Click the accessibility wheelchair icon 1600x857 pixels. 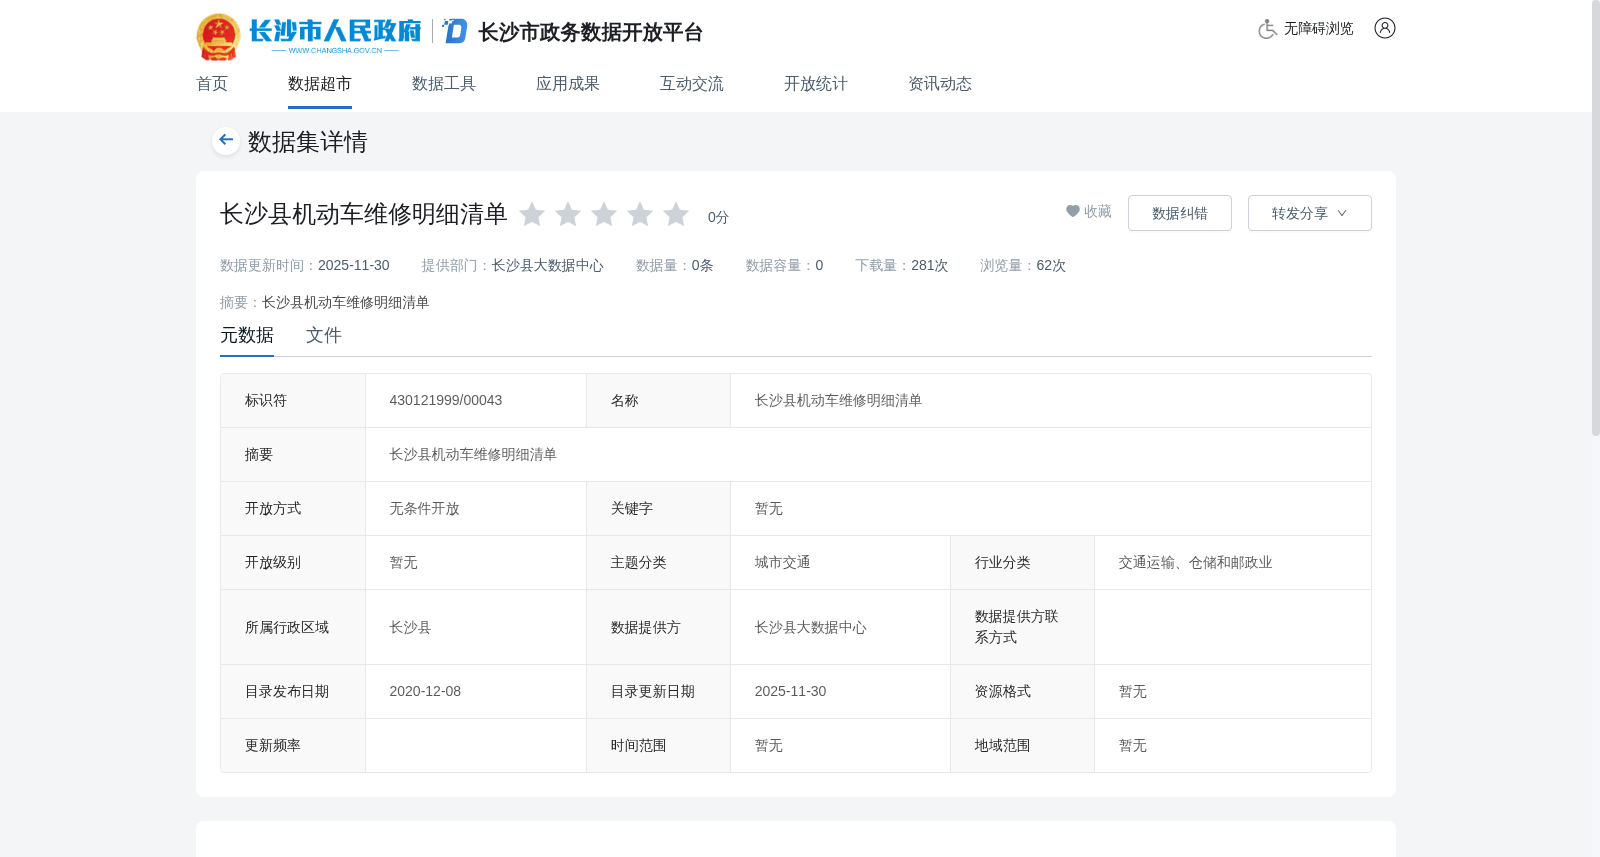1267,29
